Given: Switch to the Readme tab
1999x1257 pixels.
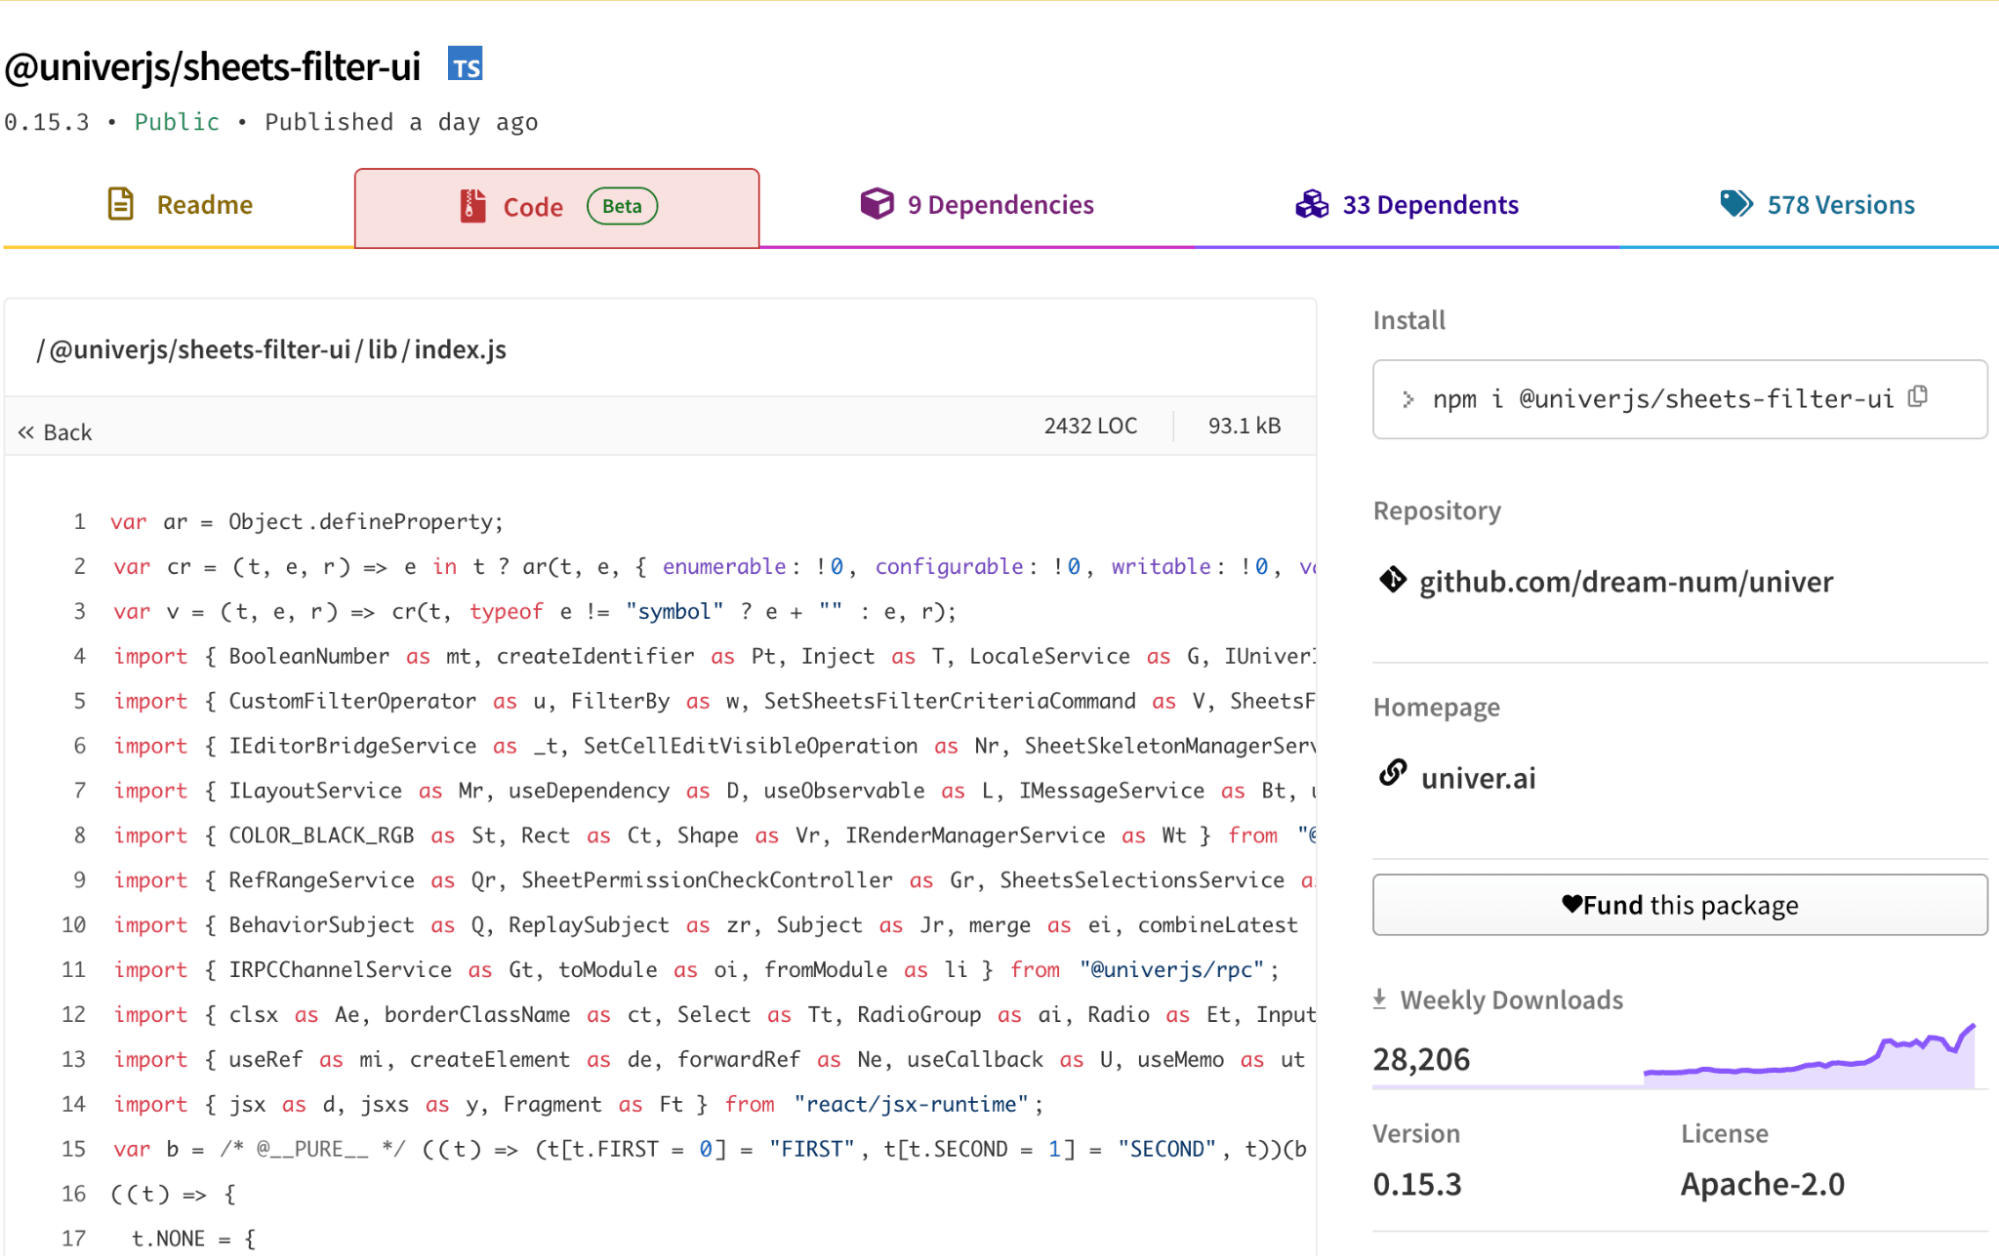Looking at the screenshot, I should pos(204,203).
